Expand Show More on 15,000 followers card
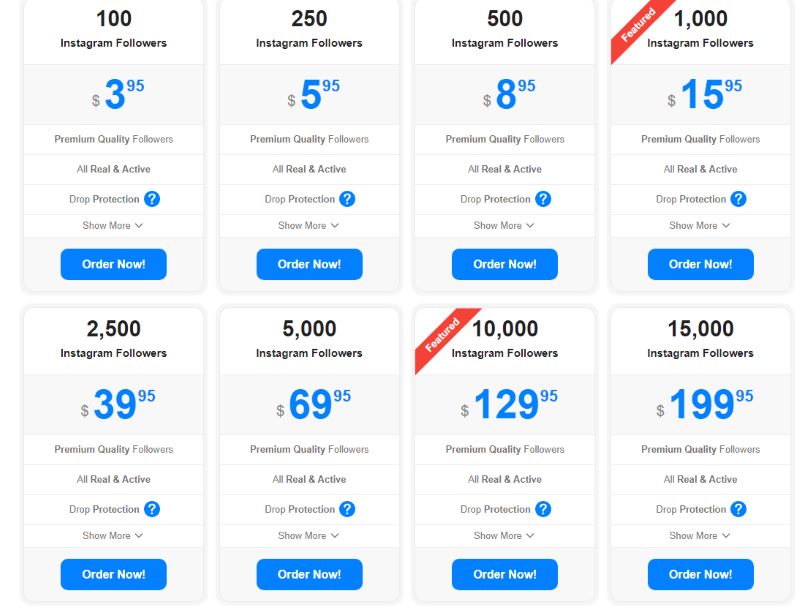 [x=700, y=536]
